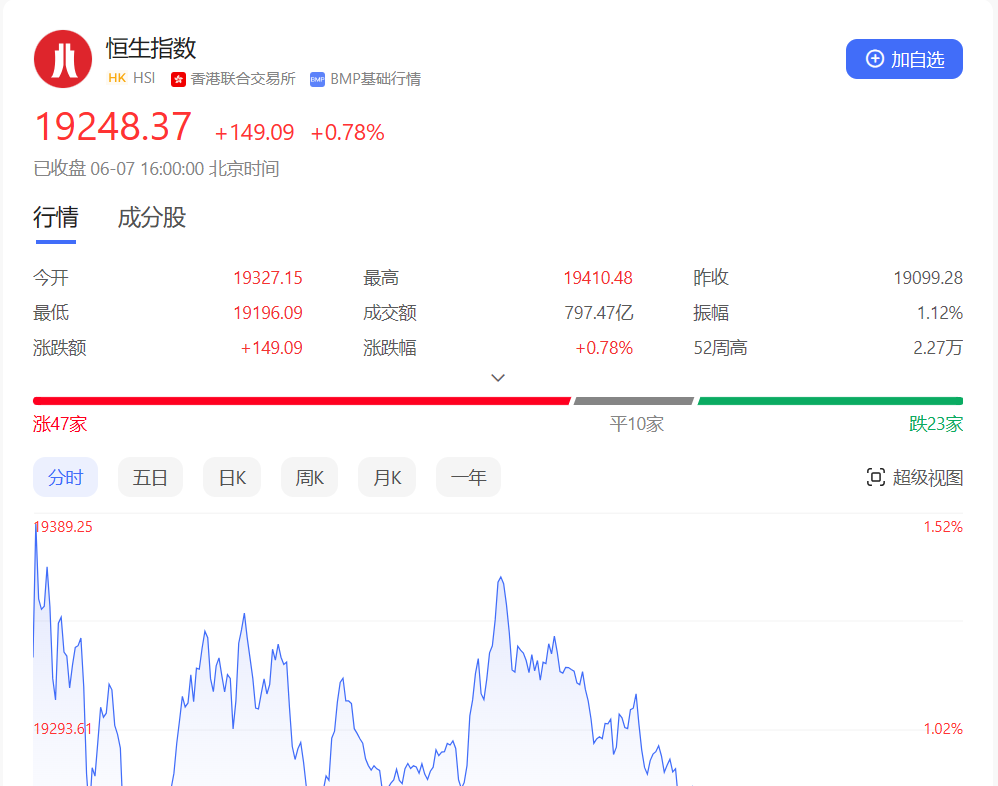Click the Hong Kong exchange flag icon
Image resolution: width=998 pixels, height=786 pixels.
pyautogui.click(x=178, y=79)
